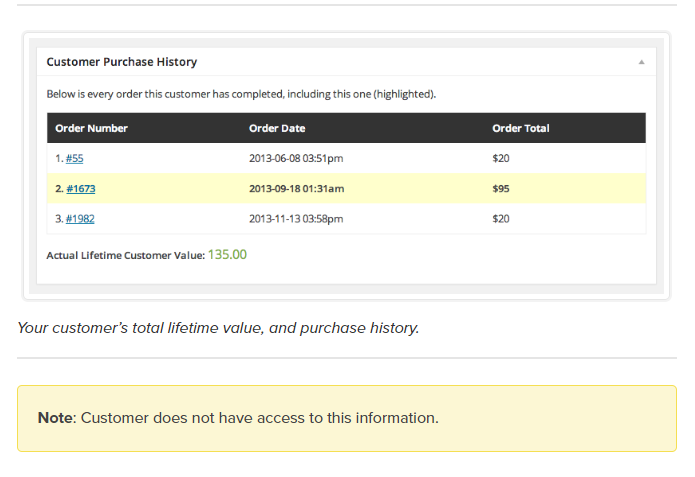The height and width of the screenshot is (477, 695).
Task: Select the 2013-11-13 03:58pm order date
Action: pyautogui.click(x=296, y=218)
